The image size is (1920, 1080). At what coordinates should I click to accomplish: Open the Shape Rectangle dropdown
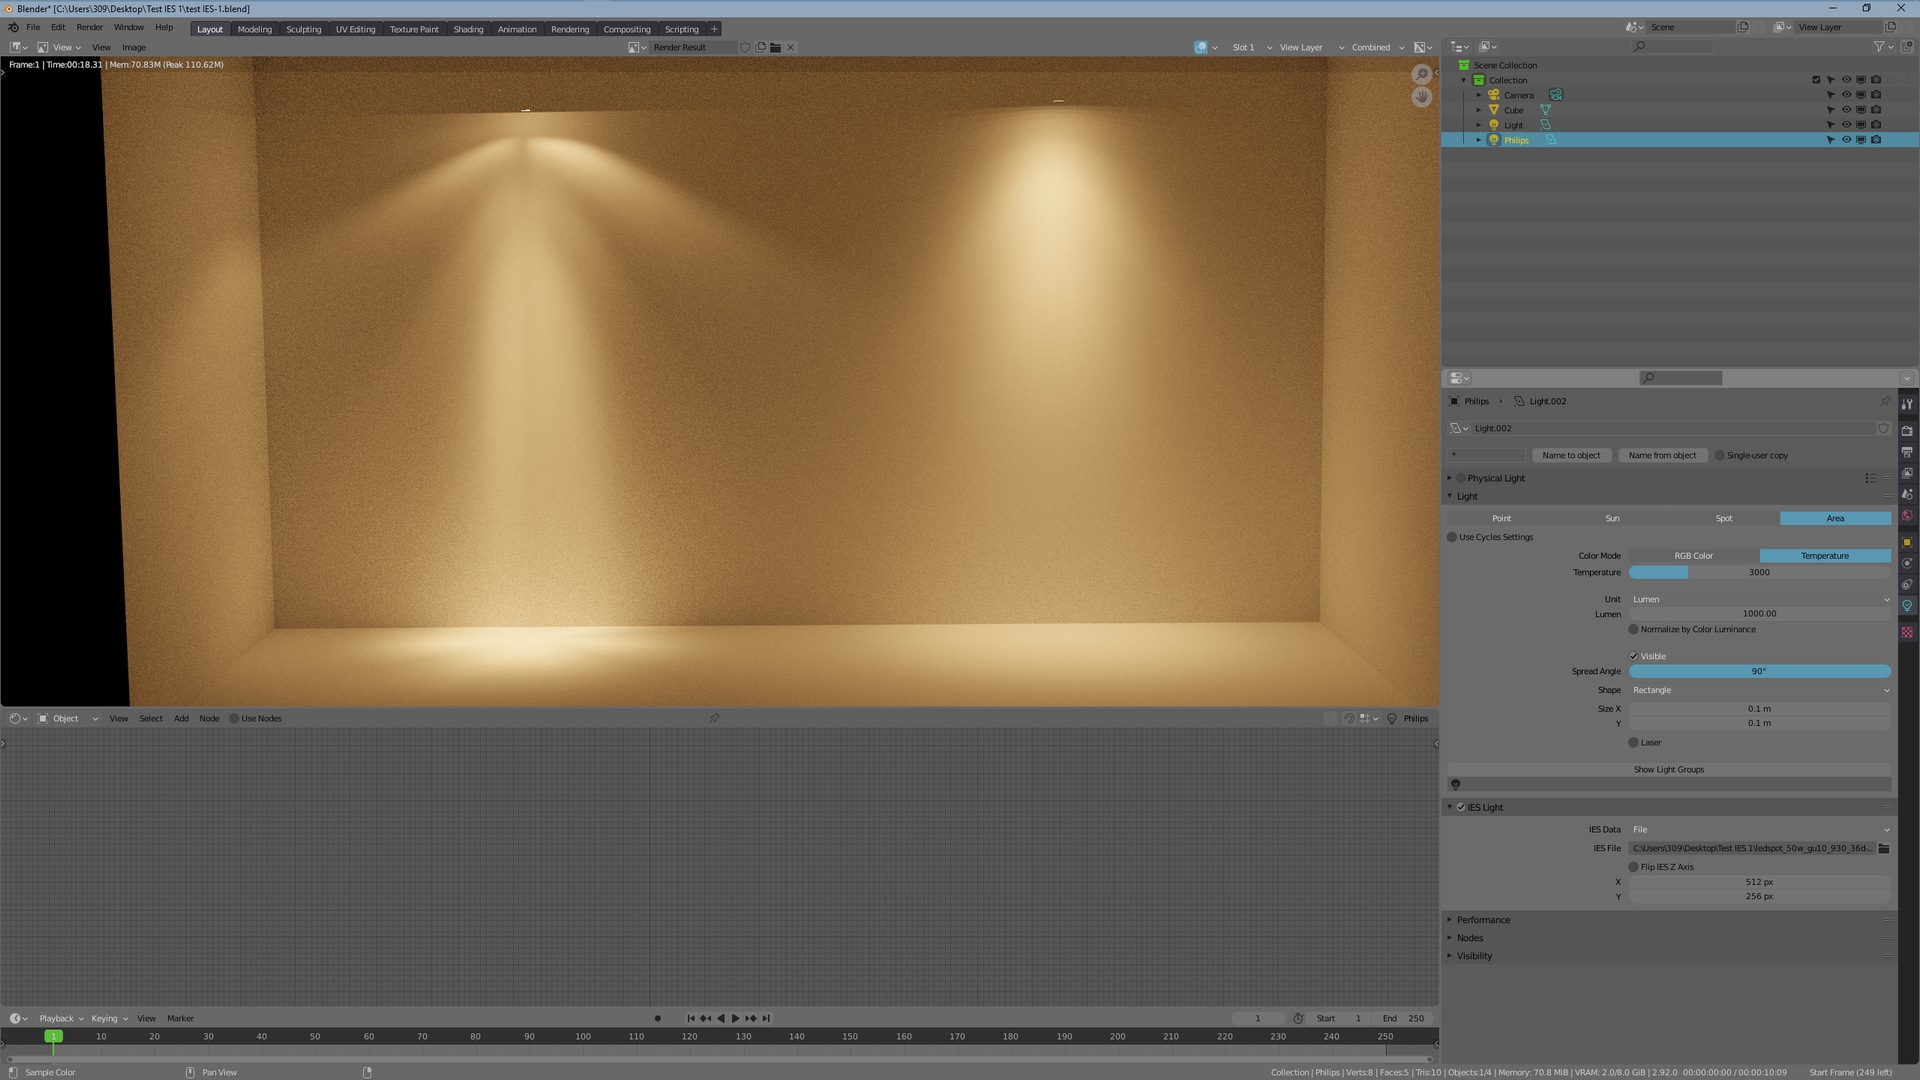(x=1759, y=690)
